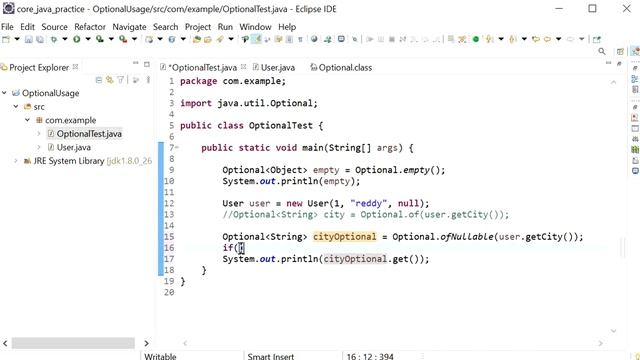This screenshot has width=640, height=360.
Task: Click the Quick Access search magnifier
Action: click(x=602, y=51)
